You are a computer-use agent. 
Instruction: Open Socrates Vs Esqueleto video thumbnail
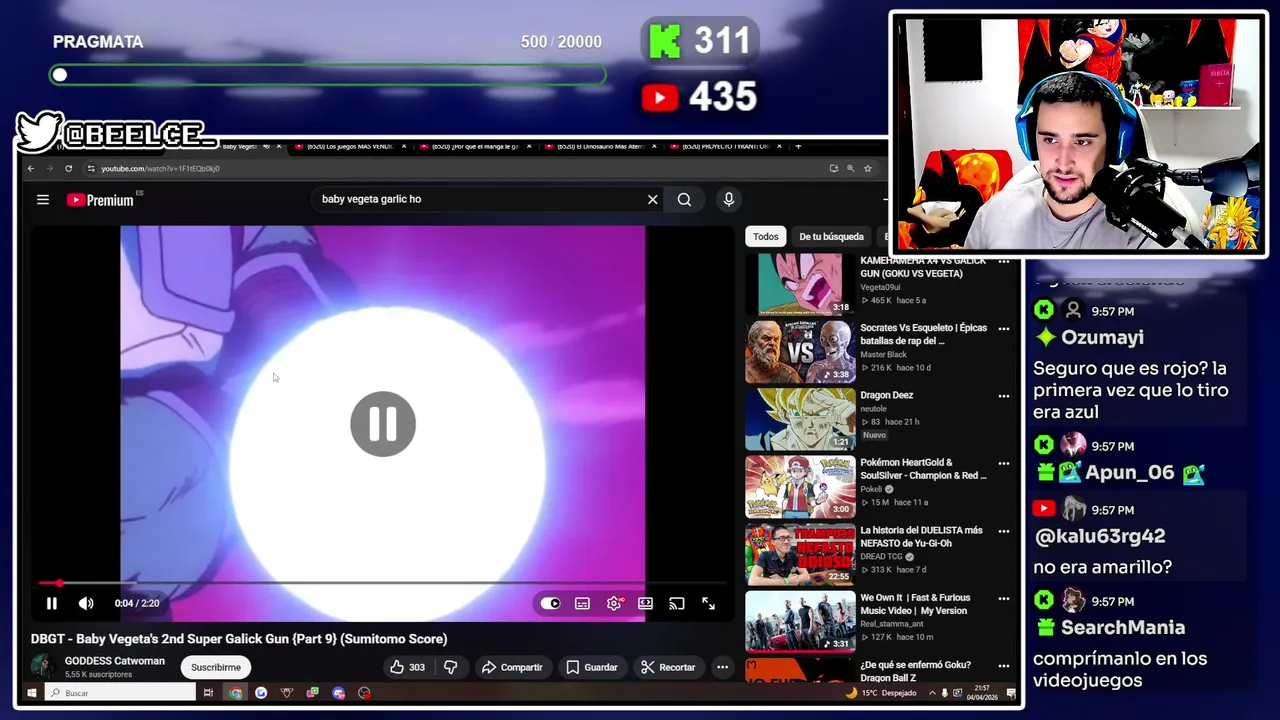click(800, 351)
